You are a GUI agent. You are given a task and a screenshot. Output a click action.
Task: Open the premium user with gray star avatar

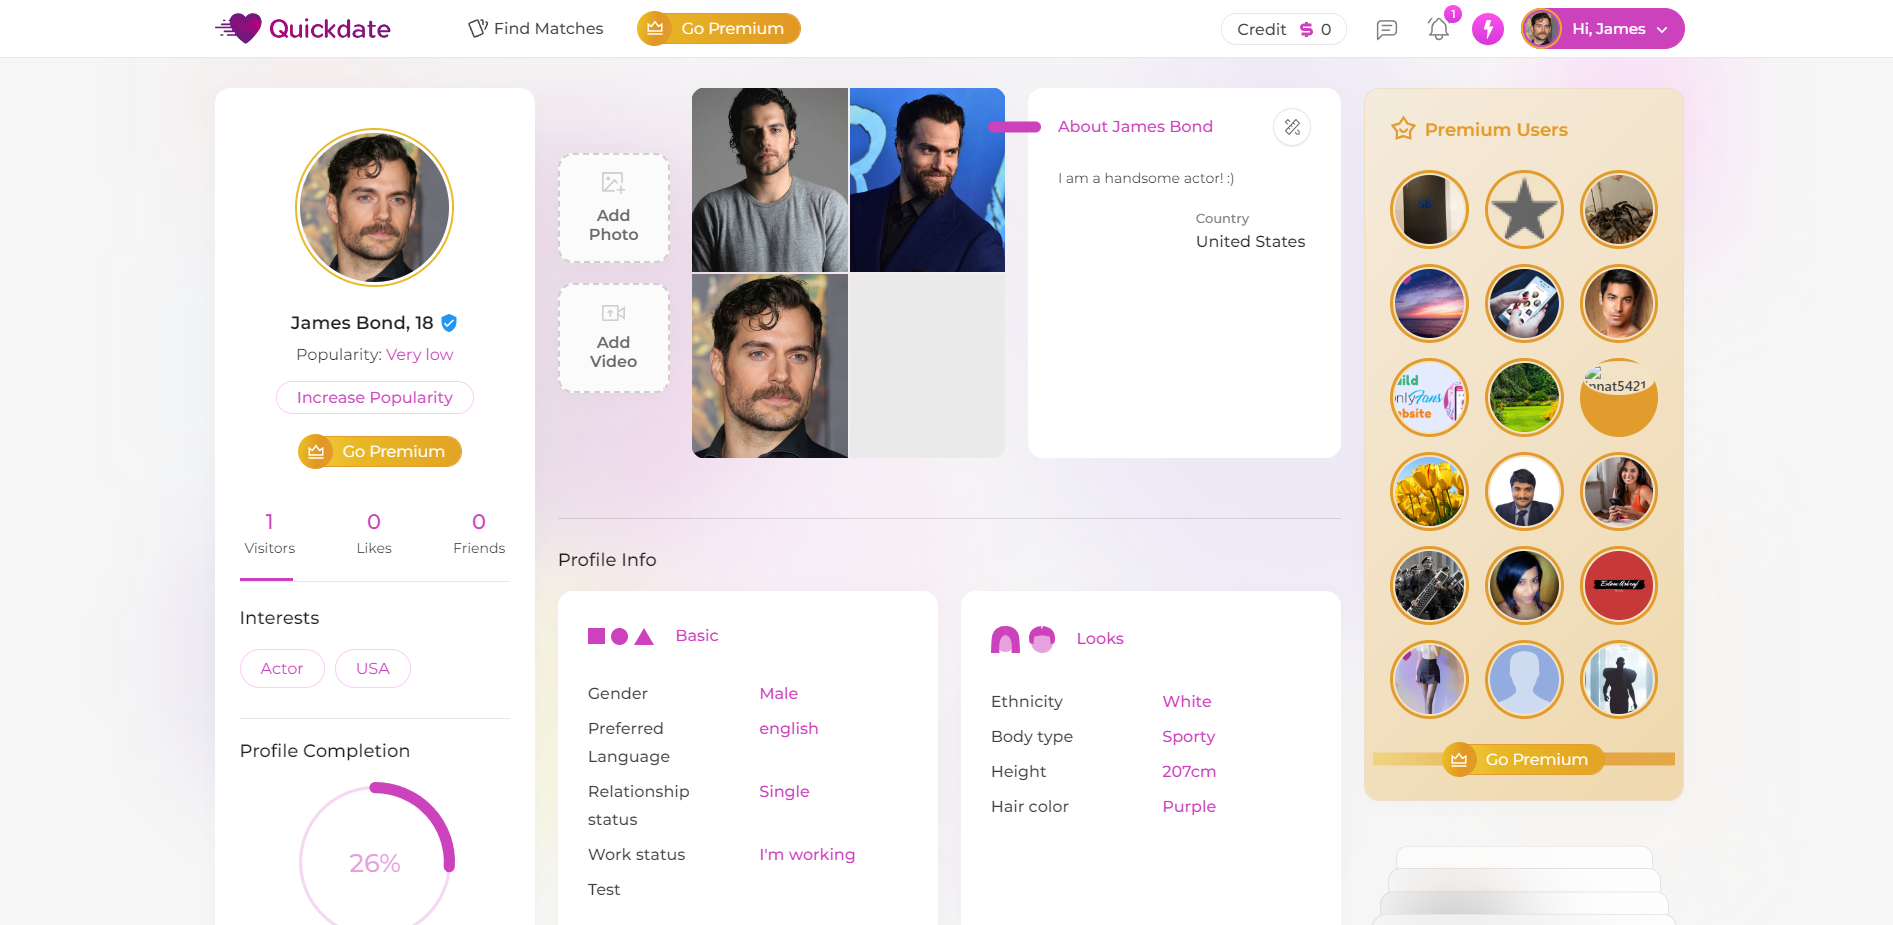pyautogui.click(x=1524, y=209)
